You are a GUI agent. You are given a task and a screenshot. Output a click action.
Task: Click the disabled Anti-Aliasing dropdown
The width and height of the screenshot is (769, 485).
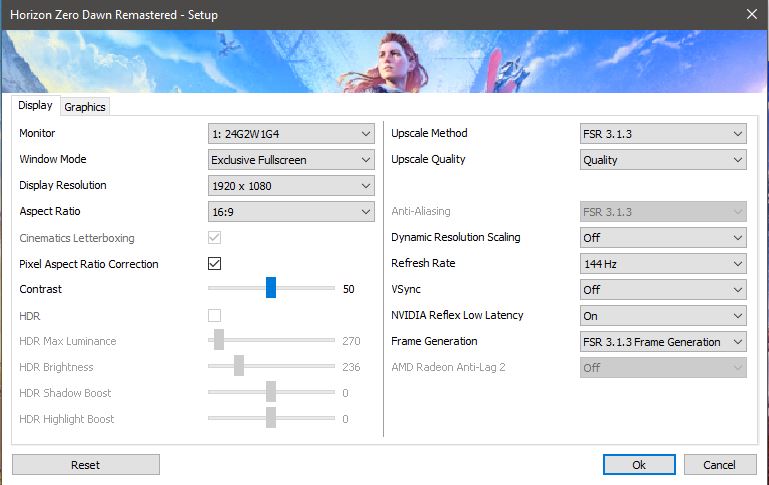click(x=663, y=211)
